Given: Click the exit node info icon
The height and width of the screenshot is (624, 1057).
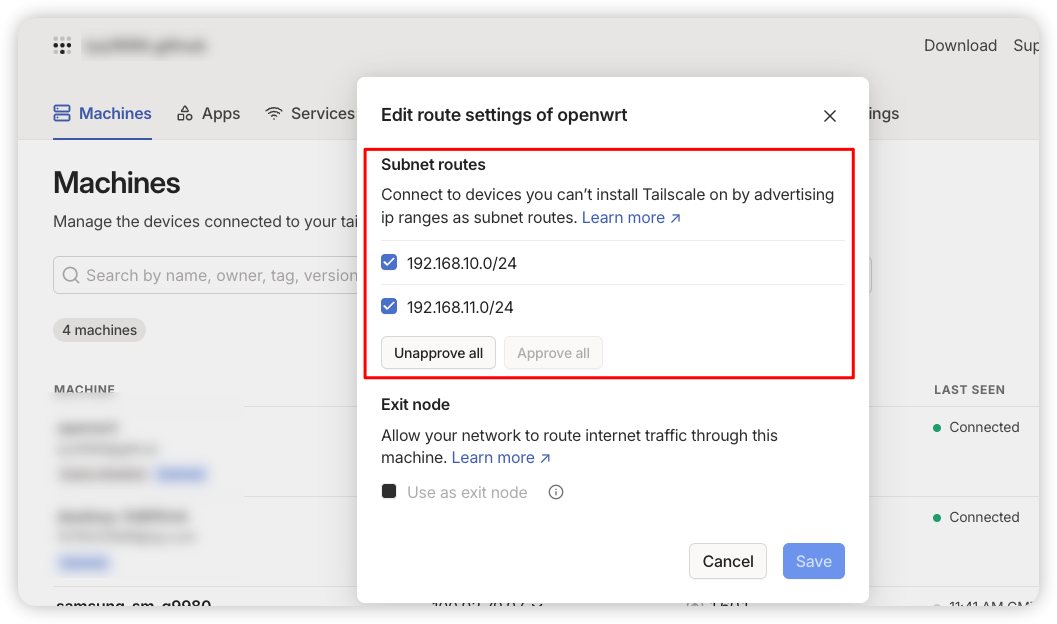Looking at the screenshot, I should [556, 492].
